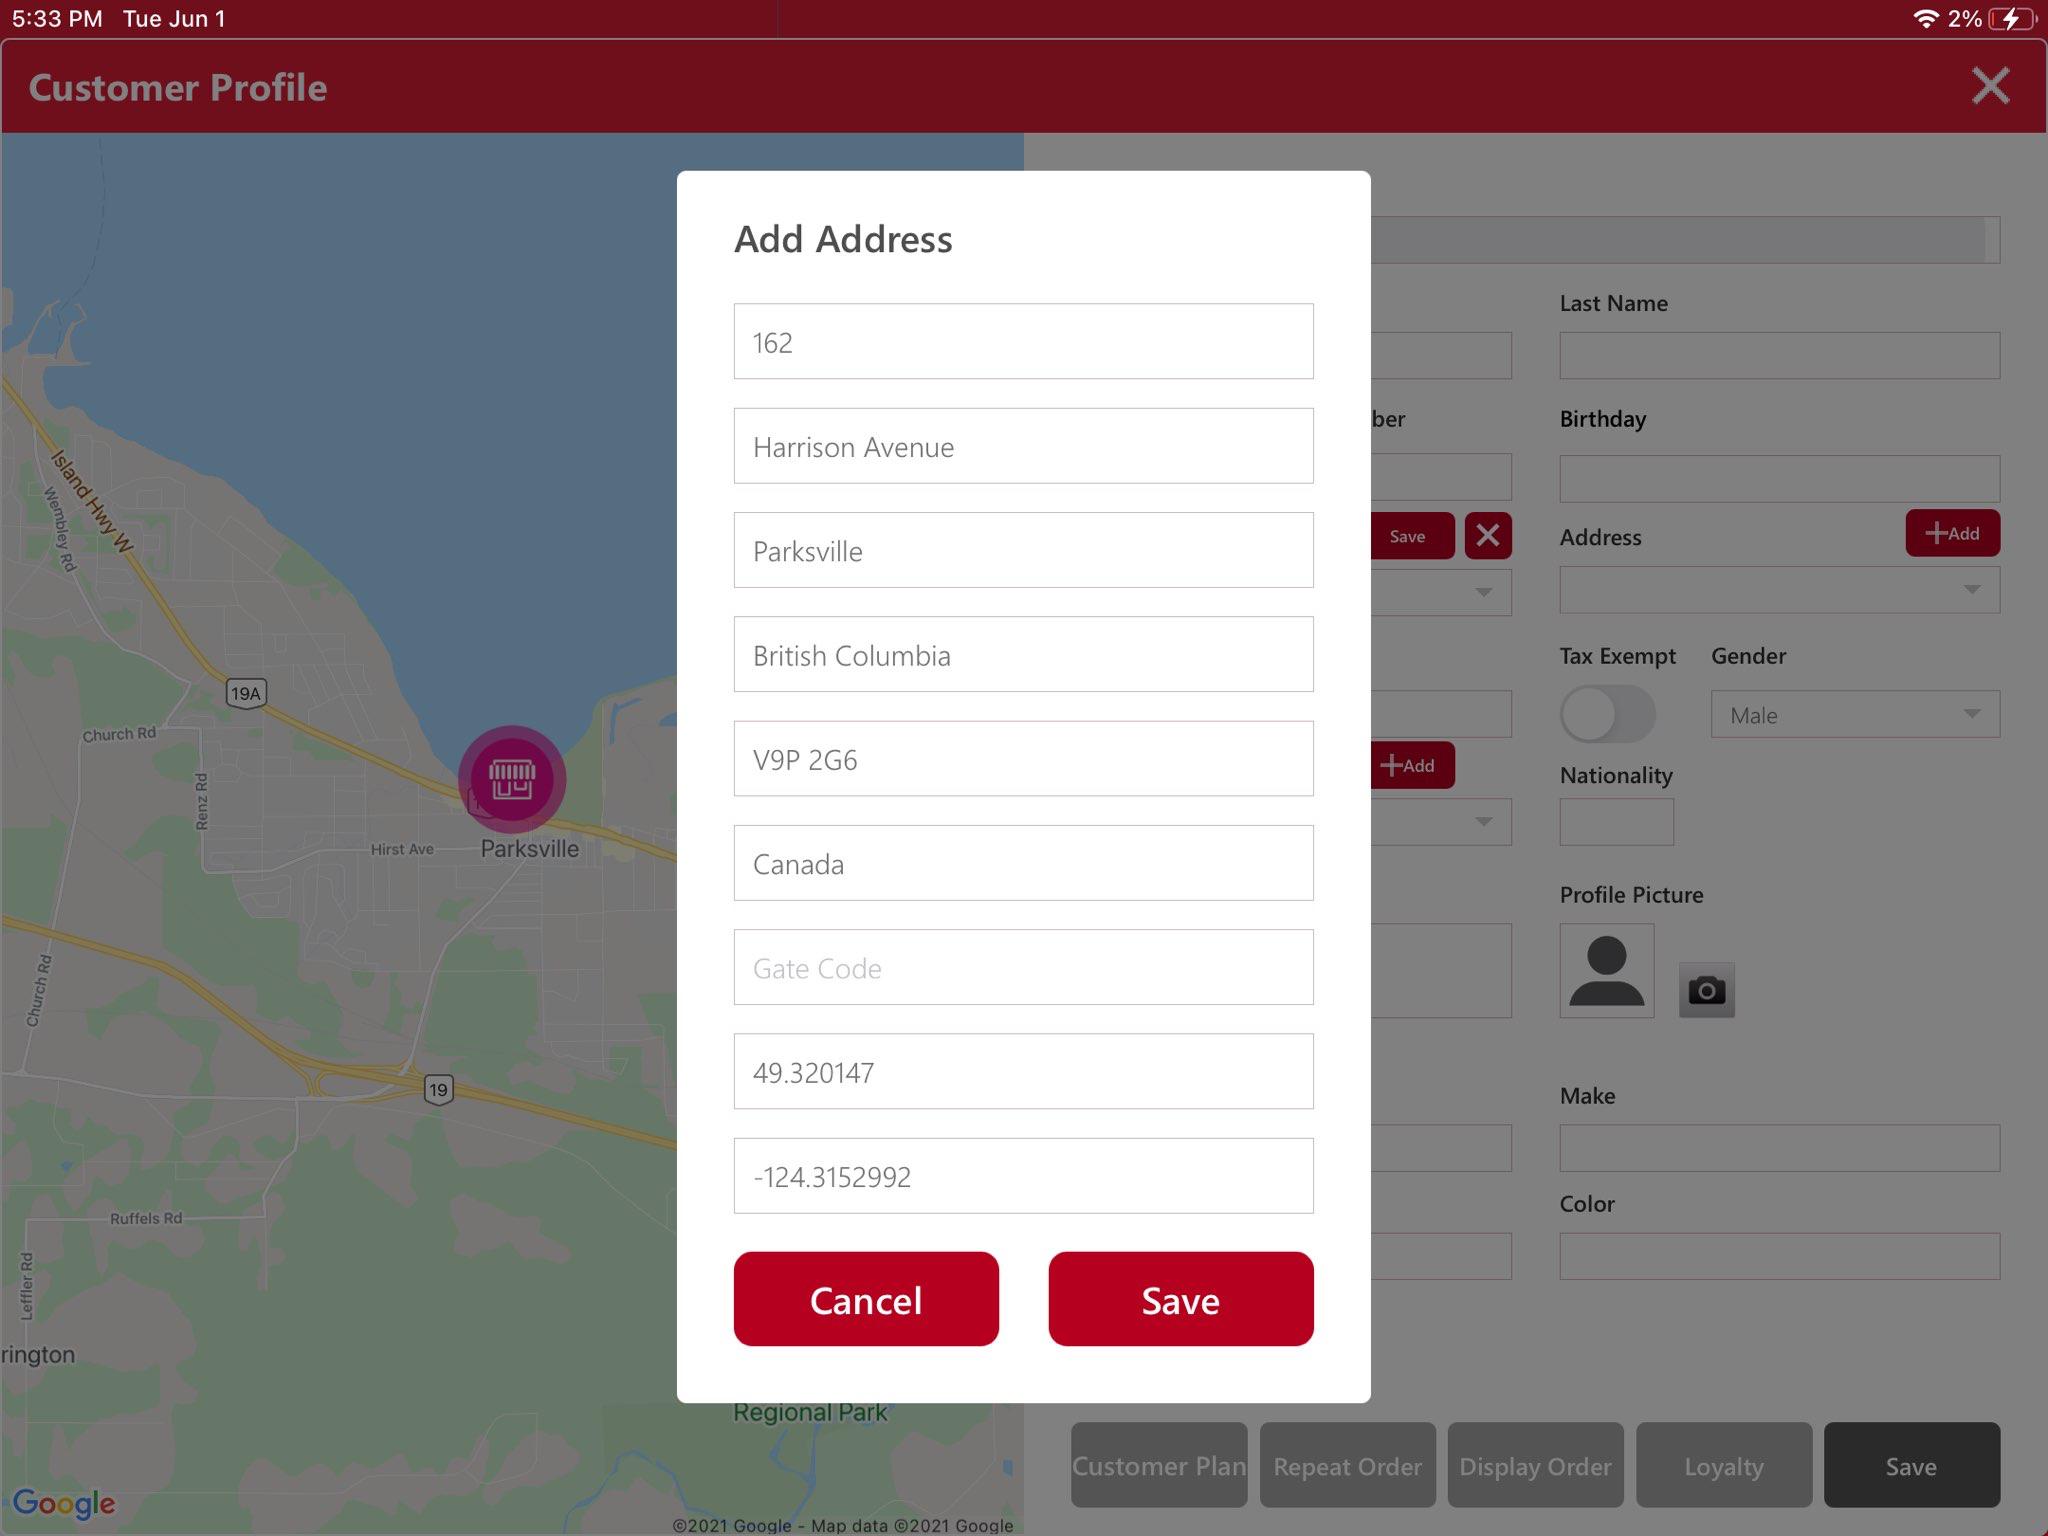Open the Display Order tab
2048x1536 pixels.
click(x=1535, y=1465)
